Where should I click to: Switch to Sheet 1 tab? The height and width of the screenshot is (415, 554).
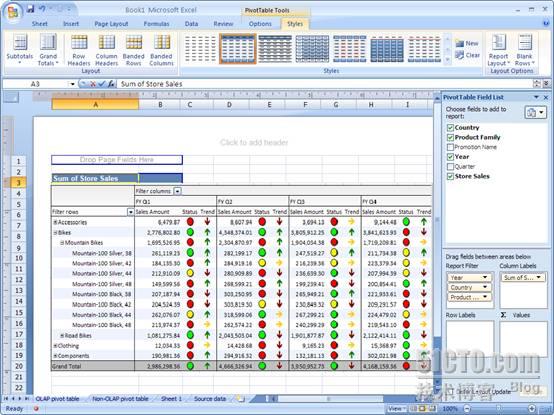pos(171,399)
